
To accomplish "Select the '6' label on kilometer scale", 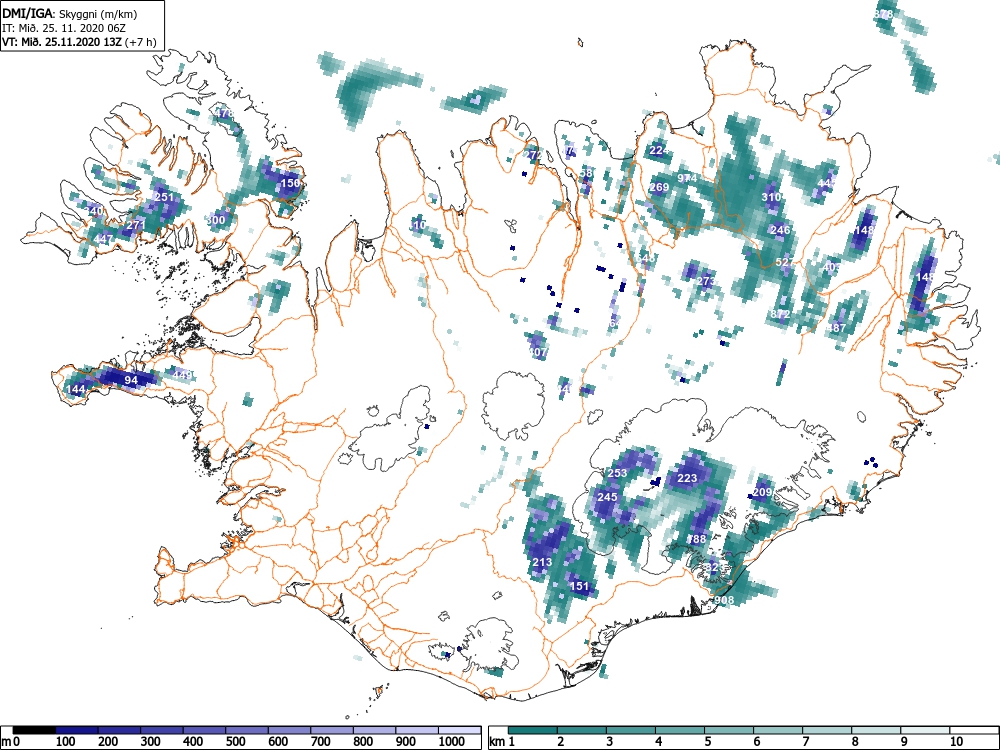I will pyautogui.click(x=756, y=742).
